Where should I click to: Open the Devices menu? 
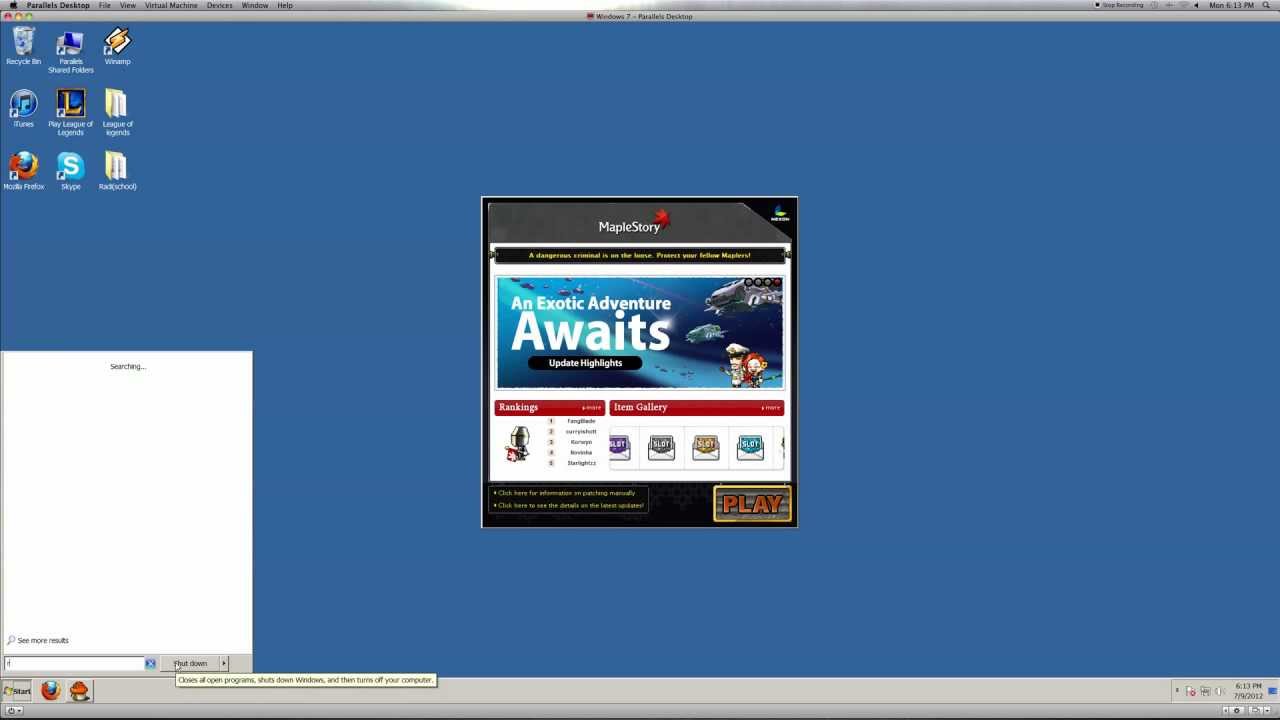pyautogui.click(x=220, y=5)
